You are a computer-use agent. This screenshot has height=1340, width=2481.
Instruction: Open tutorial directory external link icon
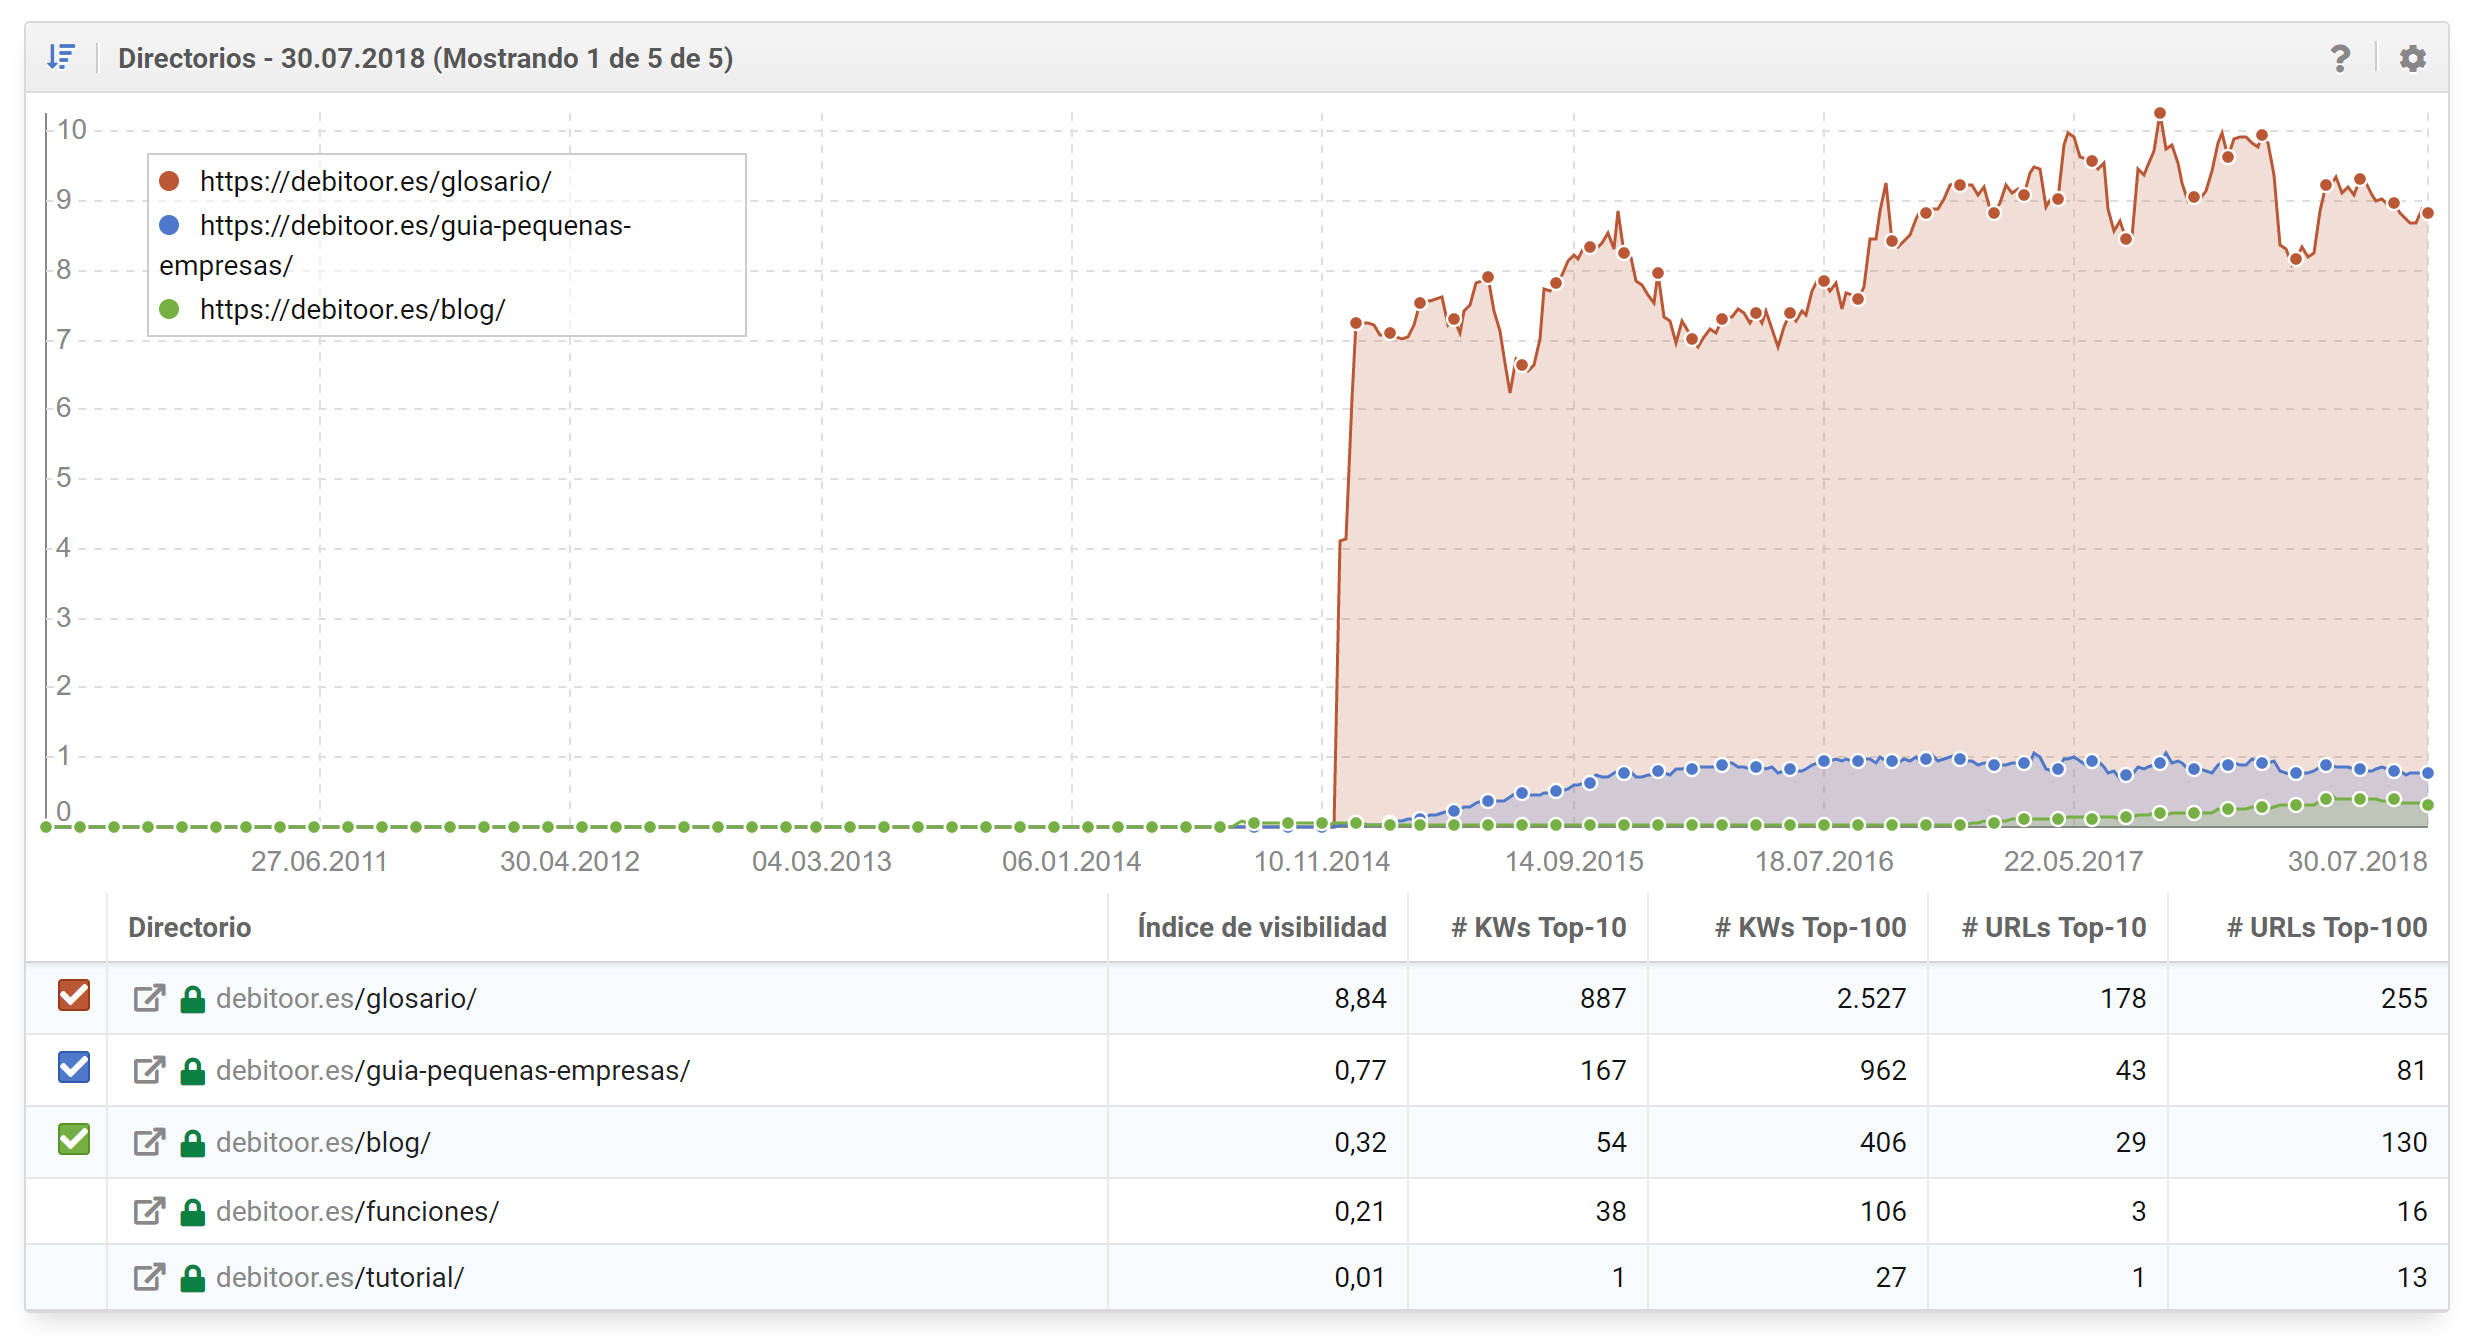pyautogui.click(x=149, y=1277)
